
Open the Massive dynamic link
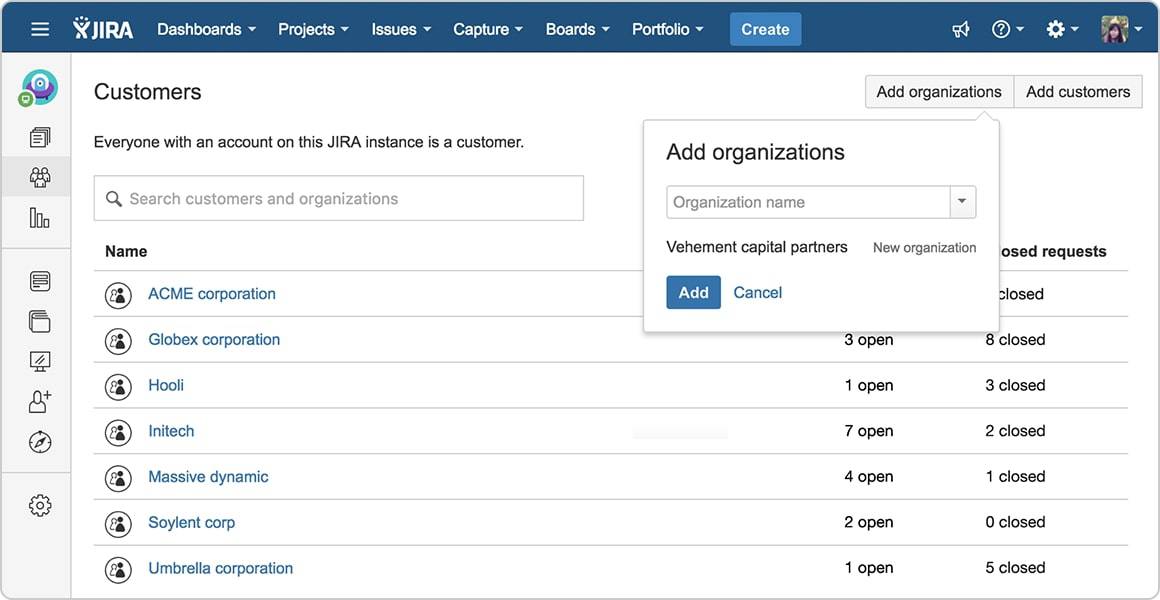pyautogui.click(x=208, y=477)
